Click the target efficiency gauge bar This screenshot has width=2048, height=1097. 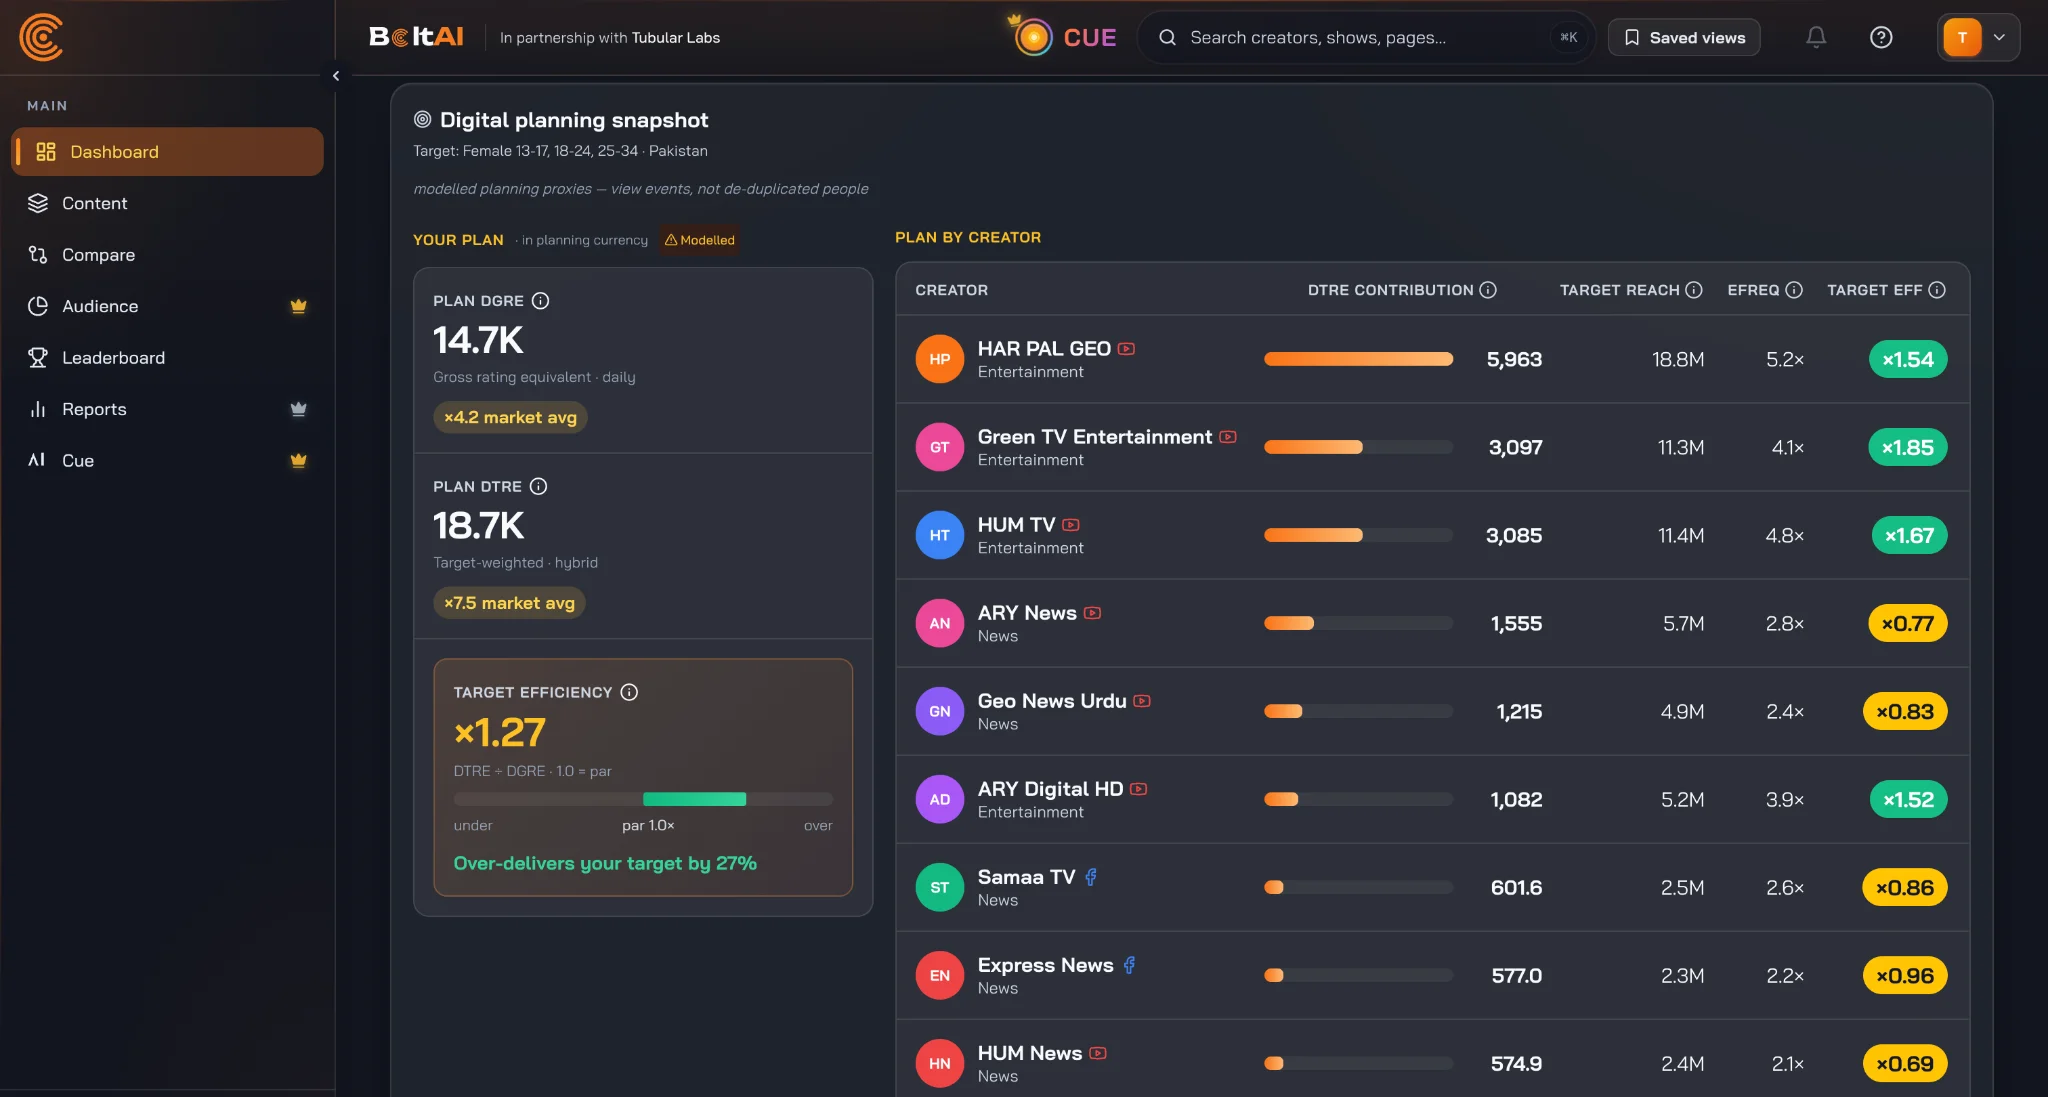643,799
